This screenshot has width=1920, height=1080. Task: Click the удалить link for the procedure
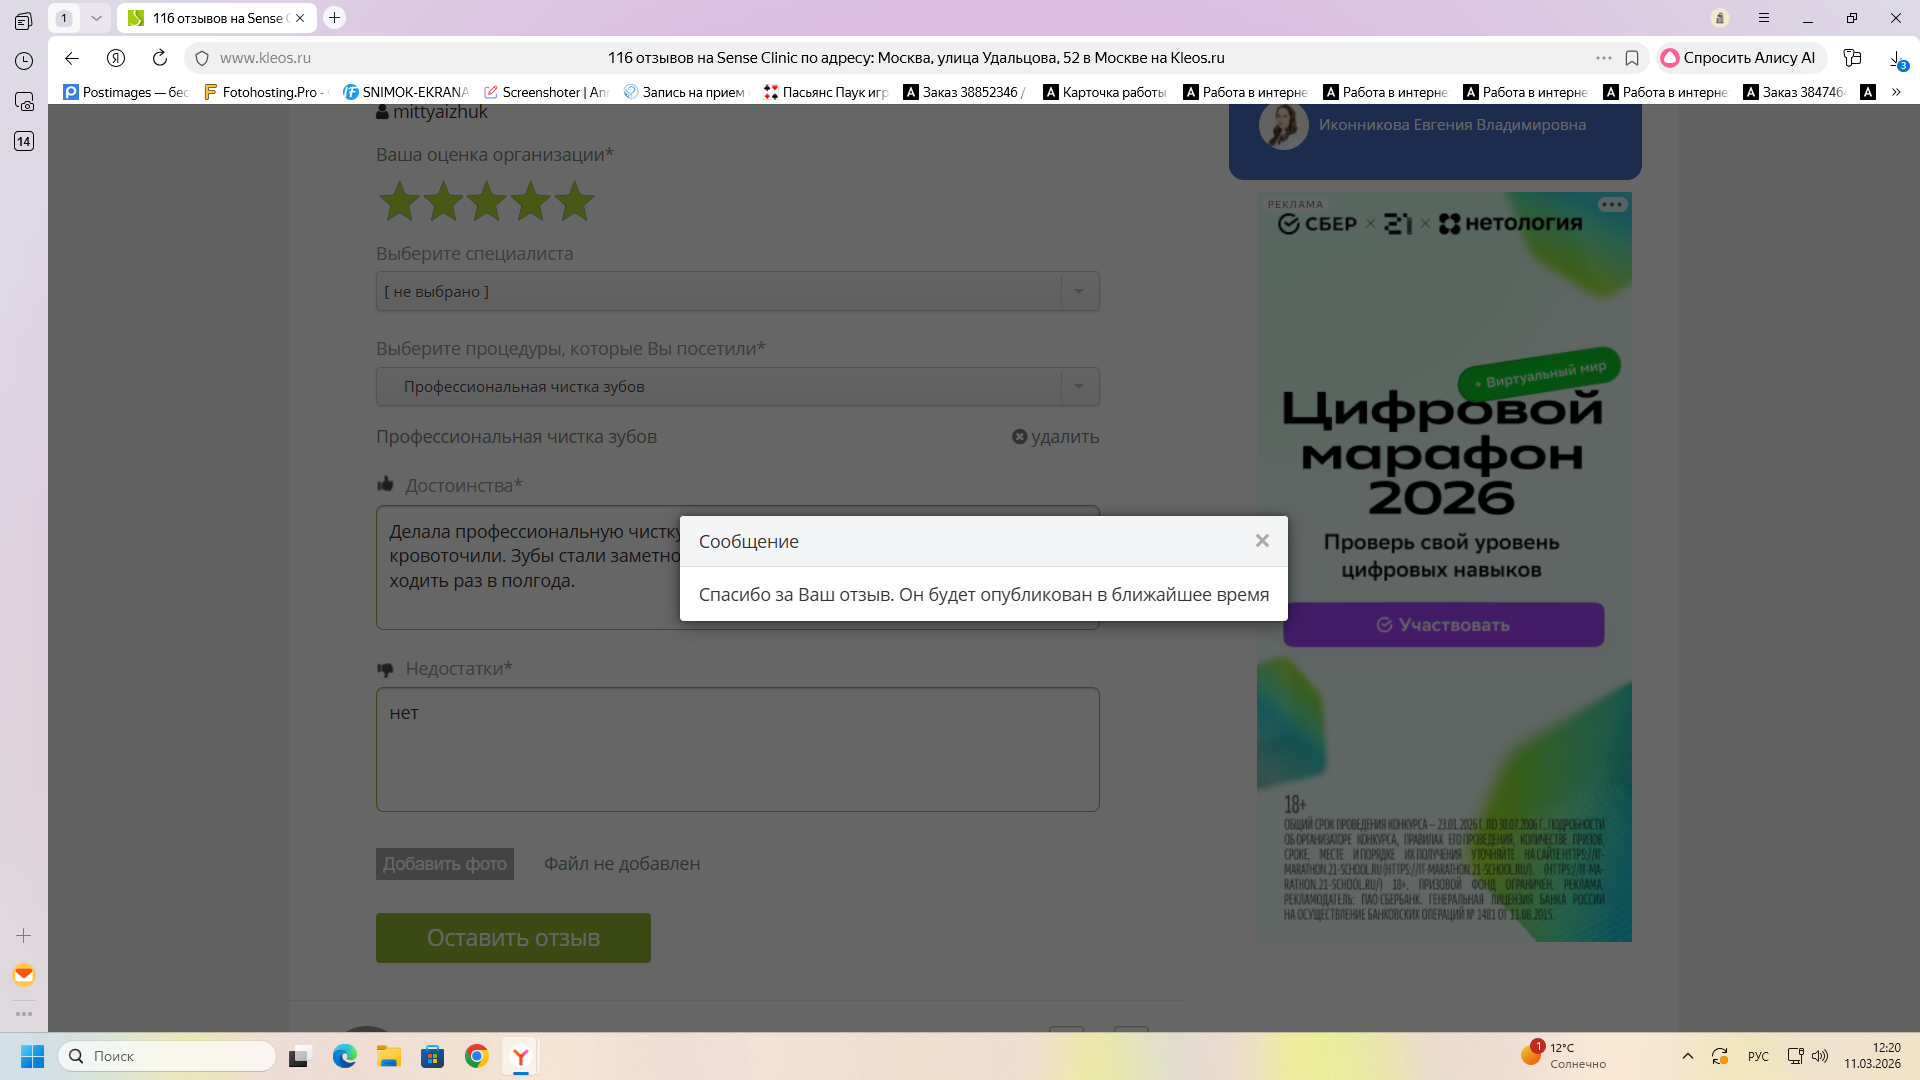pos(1055,437)
